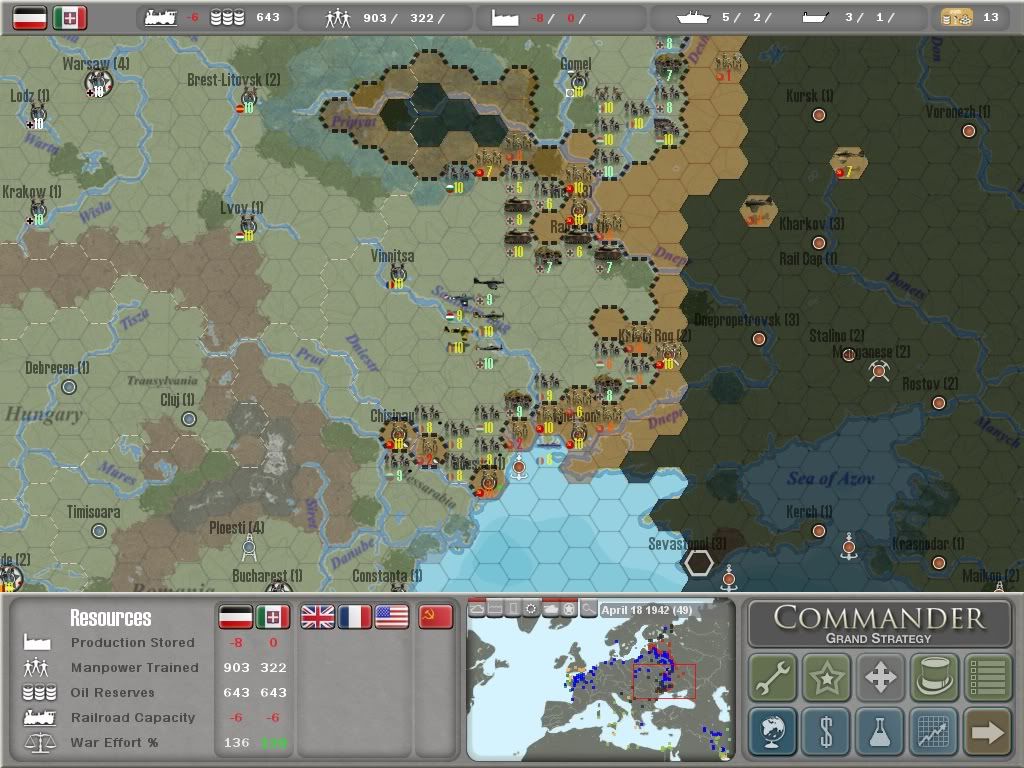This screenshot has width=1024, height=768.
Task: Select the Soviet unit east of Kursk
Action: pyautogui.click(x=848, y=163)
